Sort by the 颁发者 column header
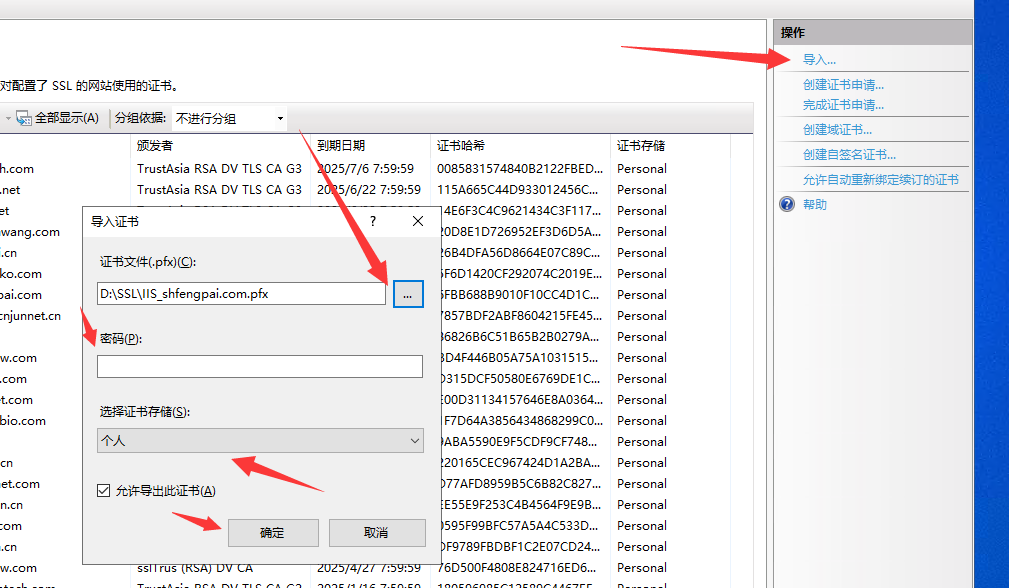The height and width of the screenshot is (588, 1009). (x=155, y=145)
